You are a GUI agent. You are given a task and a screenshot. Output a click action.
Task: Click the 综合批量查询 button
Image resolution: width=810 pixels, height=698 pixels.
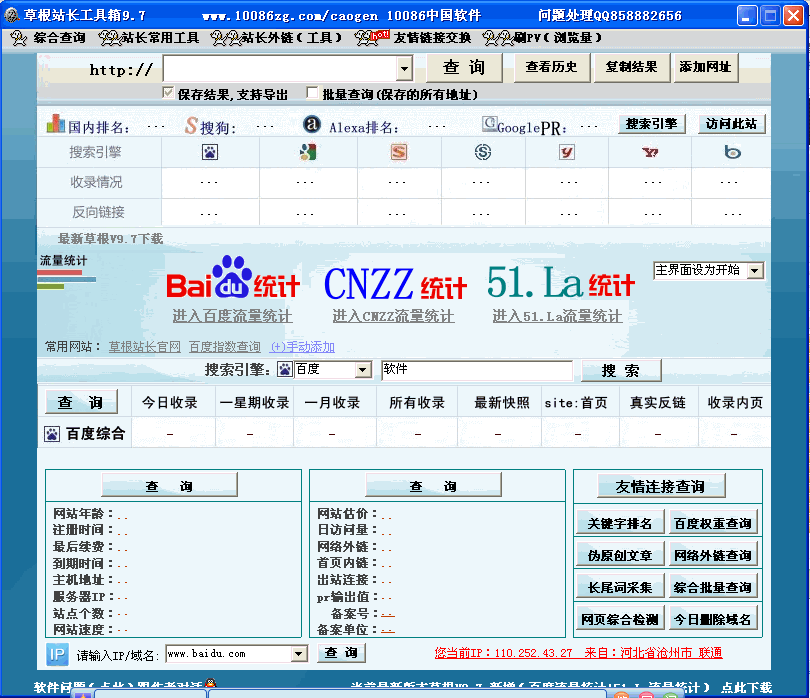pos(713,587)
